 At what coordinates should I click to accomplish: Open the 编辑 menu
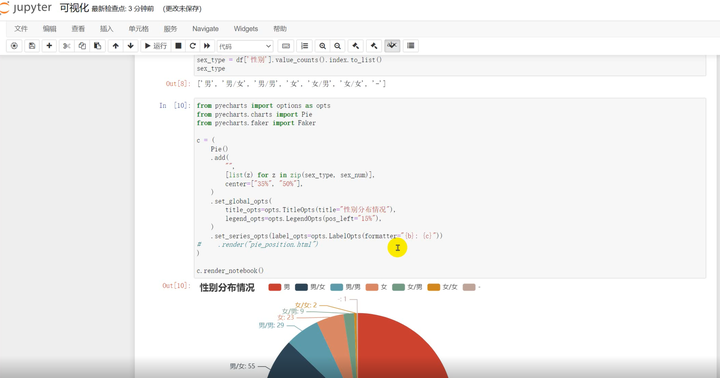(50, 28)
